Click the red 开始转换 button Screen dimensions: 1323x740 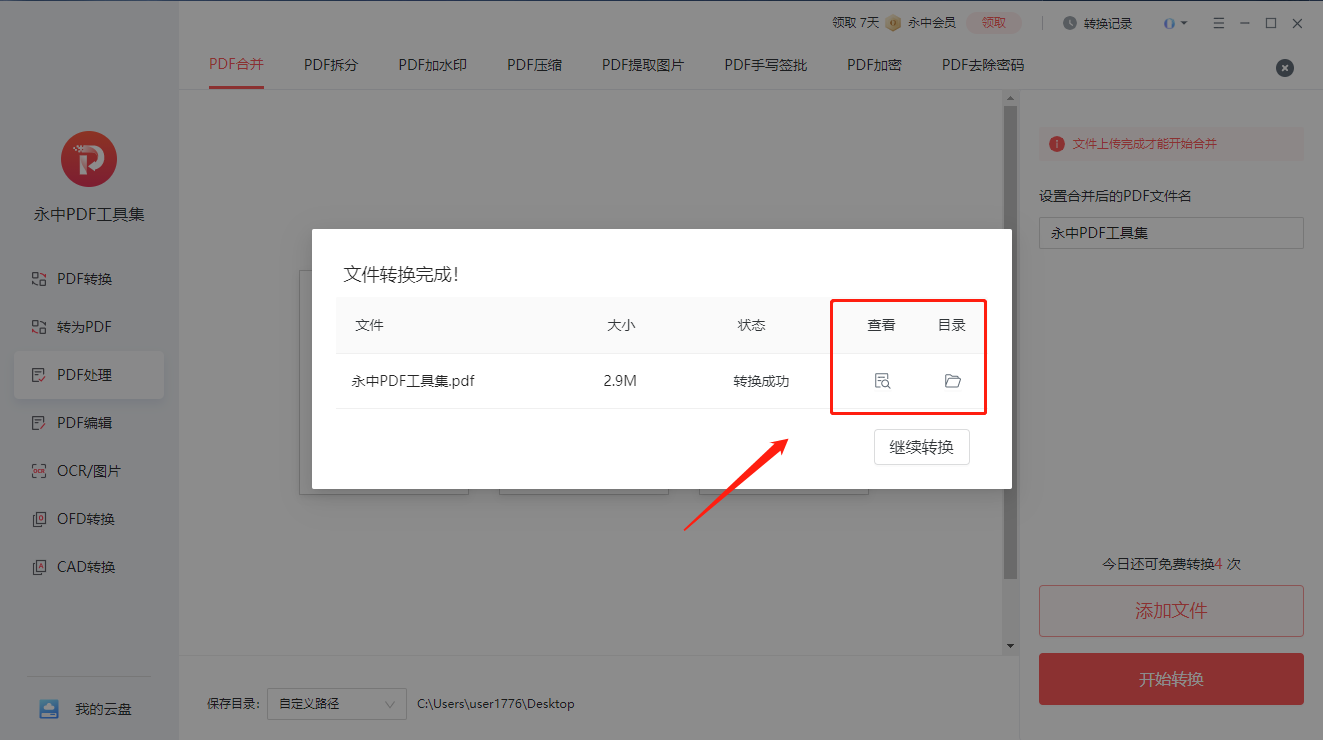tap(1171, 679)
